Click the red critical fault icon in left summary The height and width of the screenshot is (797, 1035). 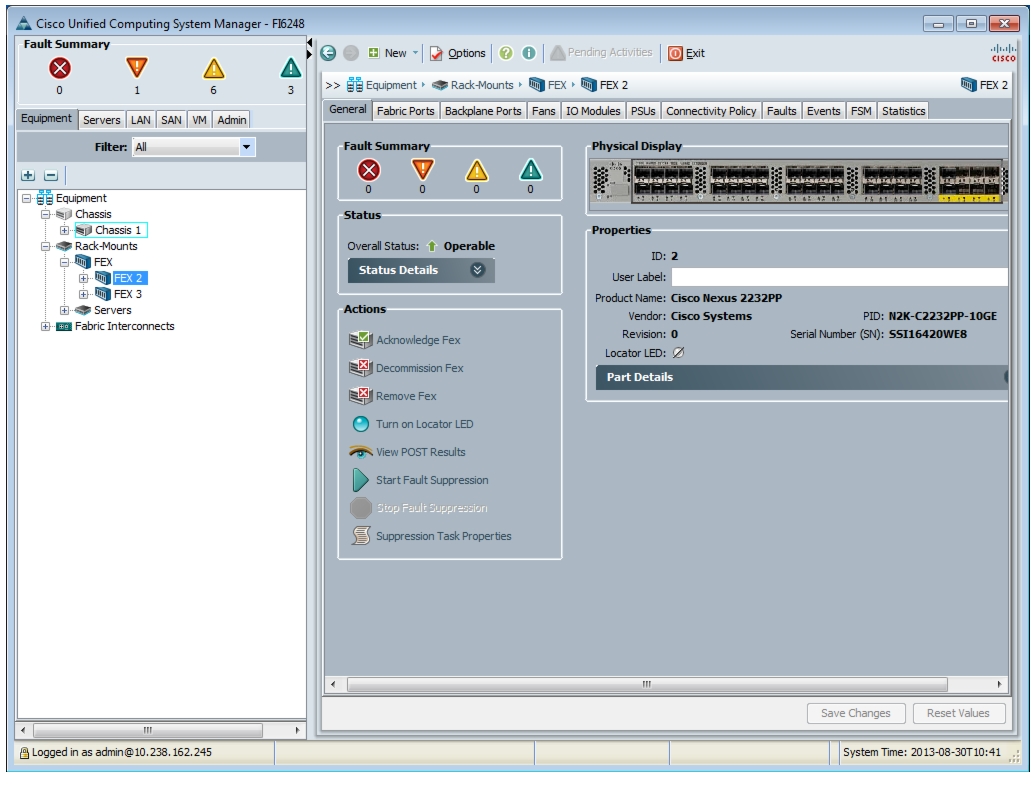pyautogui.click(x=59, y=68)
